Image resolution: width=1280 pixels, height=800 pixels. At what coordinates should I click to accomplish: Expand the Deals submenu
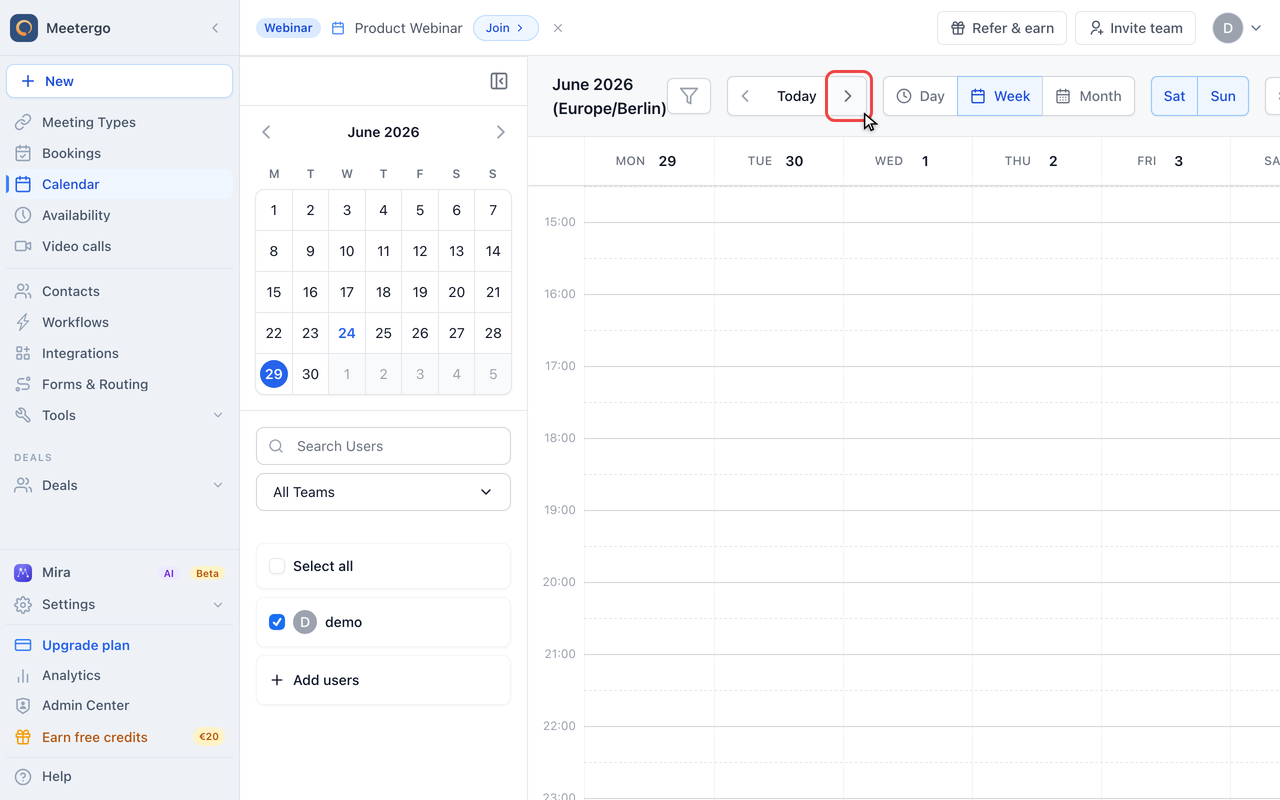click(119, 485)
